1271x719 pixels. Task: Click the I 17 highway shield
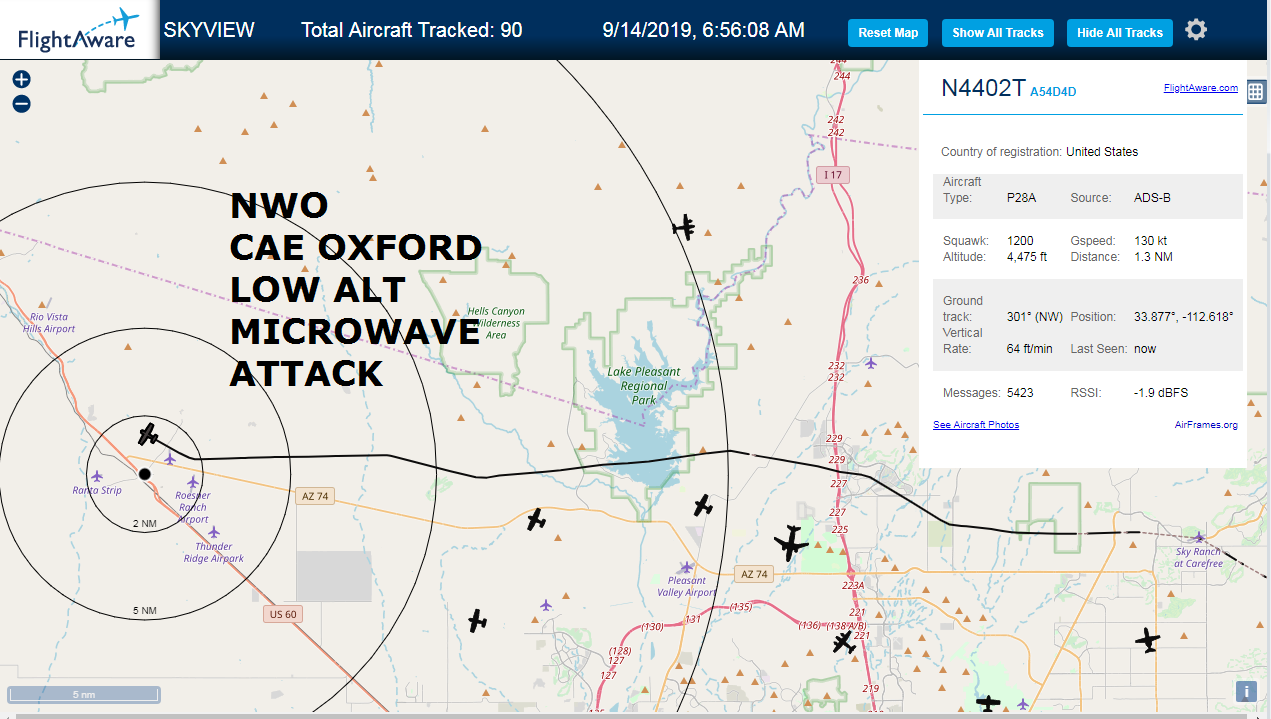(x=832, y=175)
